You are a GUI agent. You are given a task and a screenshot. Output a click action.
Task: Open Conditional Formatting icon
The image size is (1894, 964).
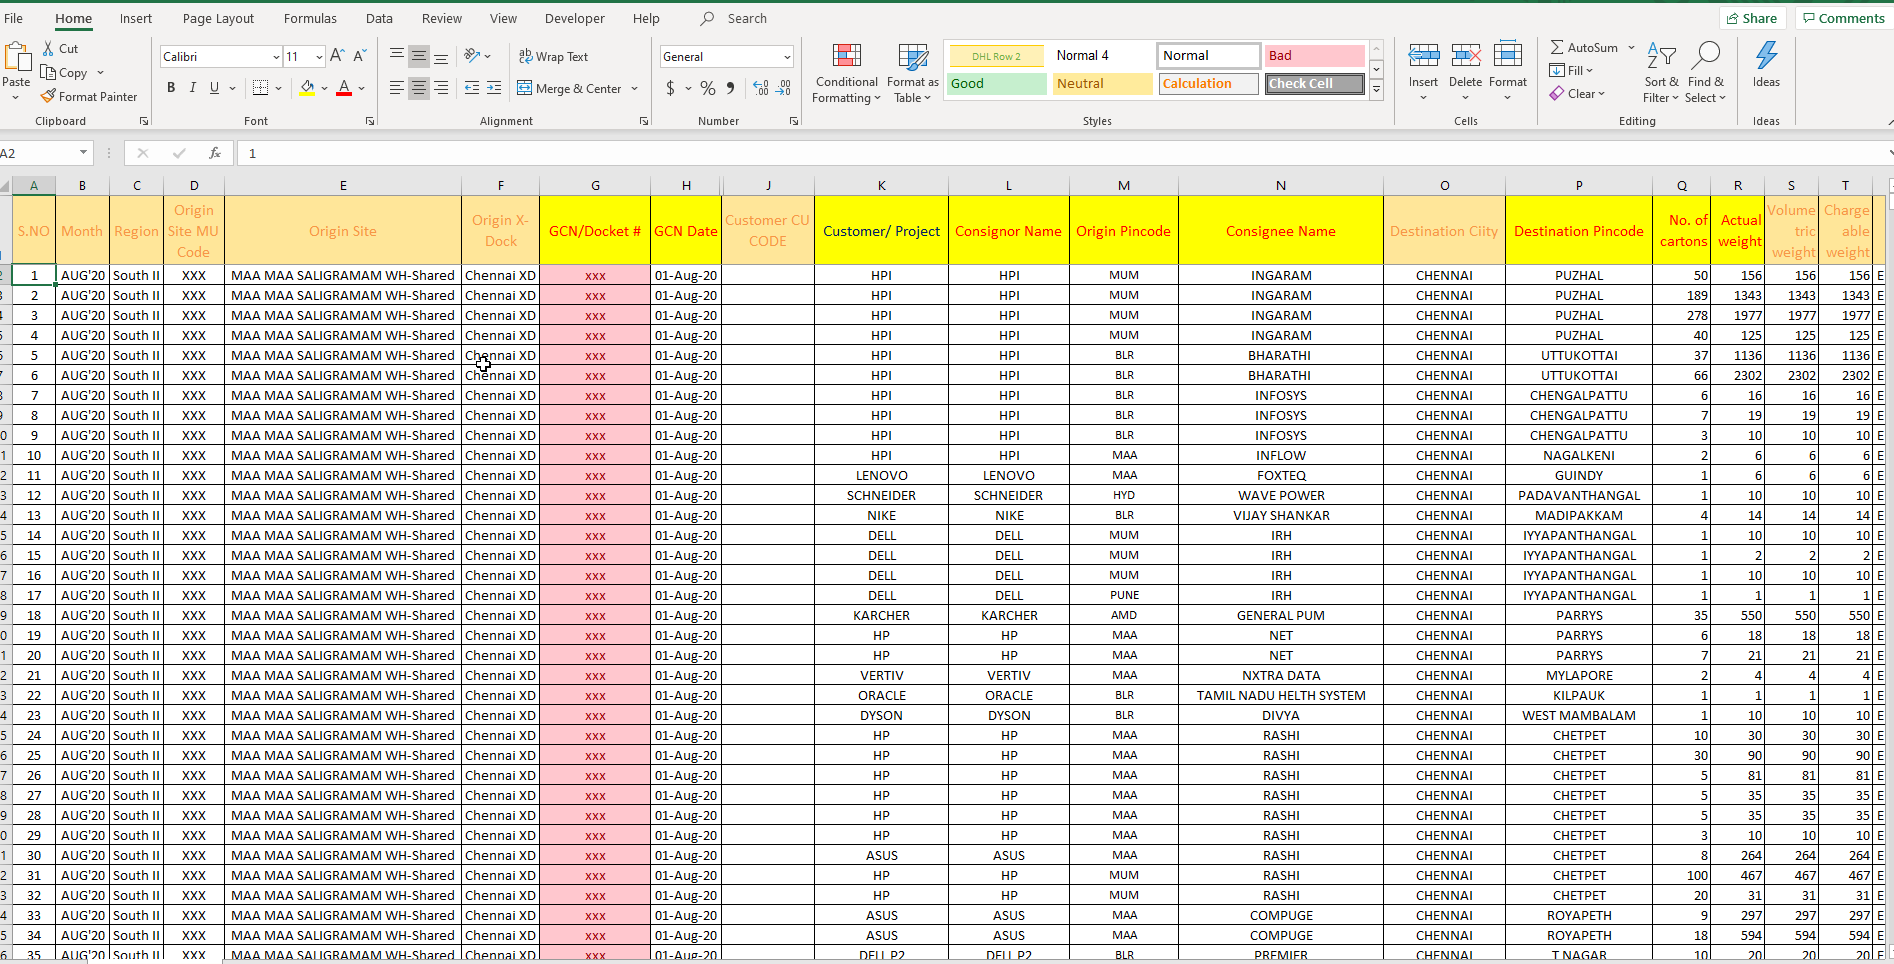[x=847, y=57]
